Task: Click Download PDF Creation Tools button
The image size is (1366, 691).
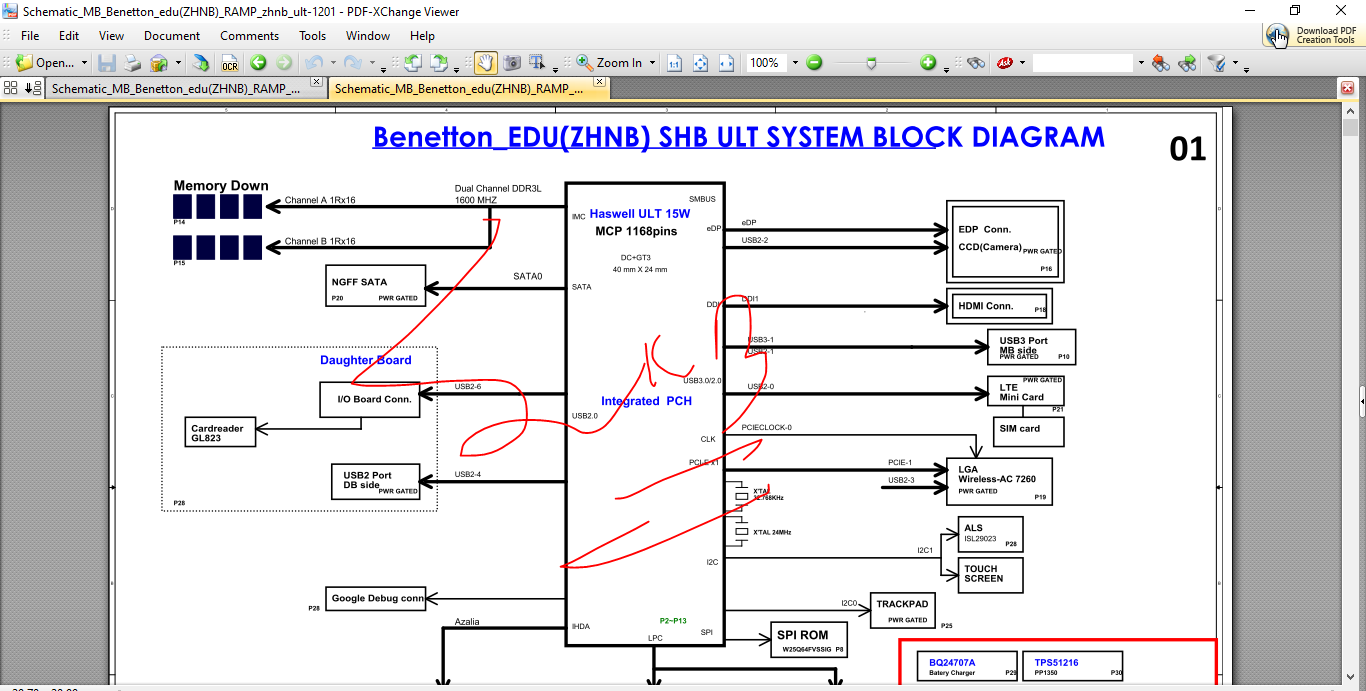Action: pos(1311,35)
